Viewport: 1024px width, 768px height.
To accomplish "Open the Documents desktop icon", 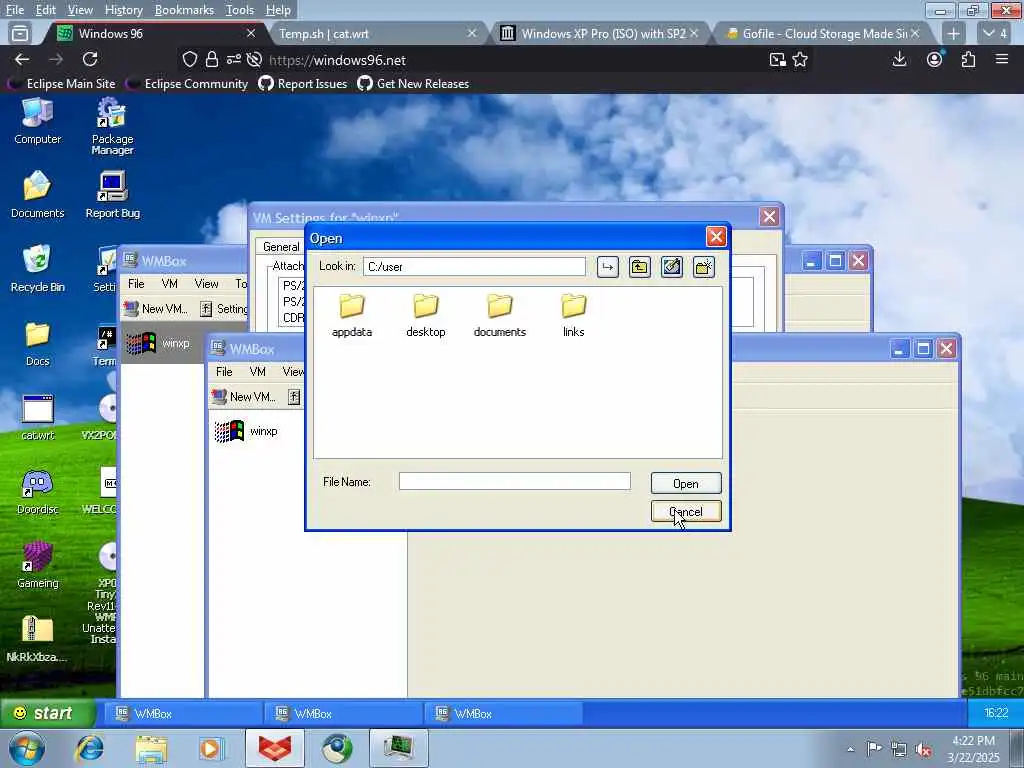I will pos(37,195).
